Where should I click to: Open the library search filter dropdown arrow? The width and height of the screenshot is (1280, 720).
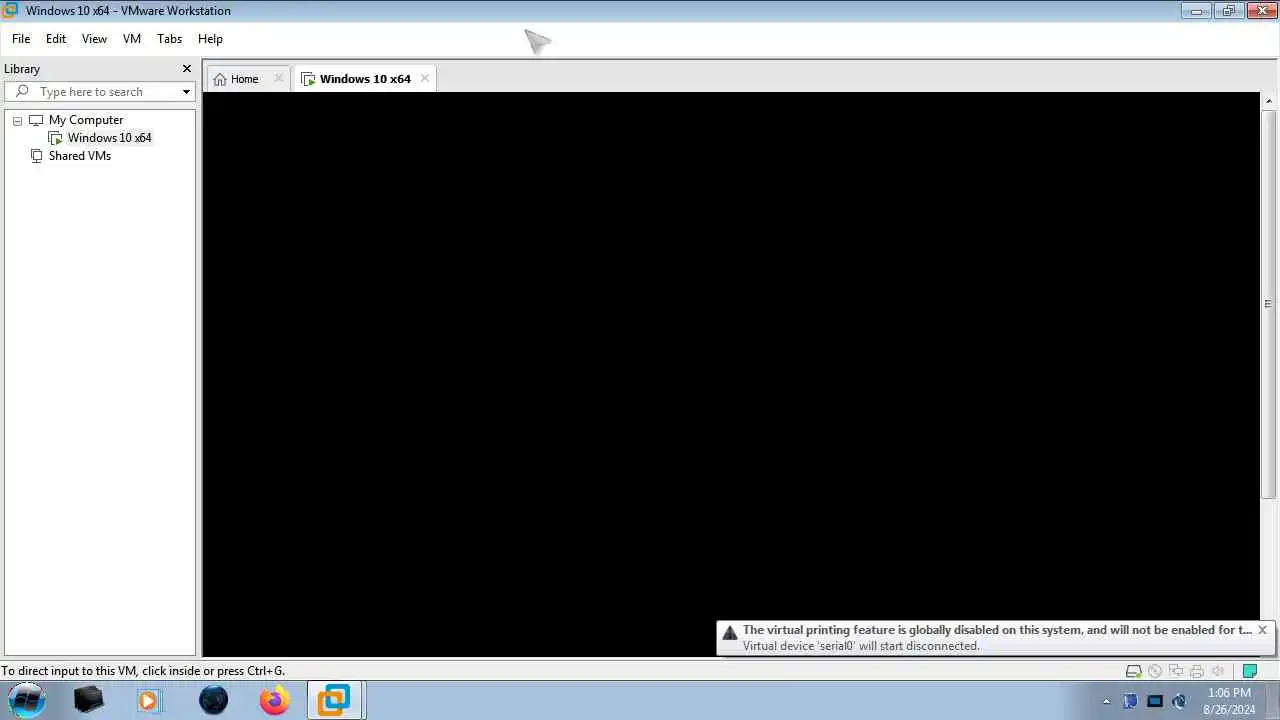[186, 92]
